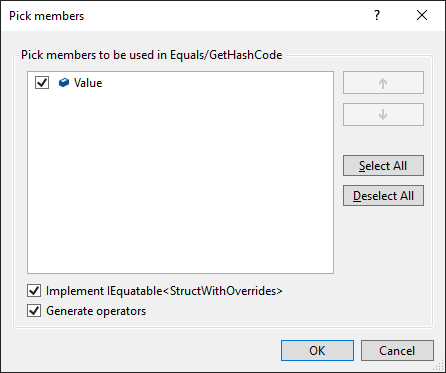The height and width of the screenshot is (373, 446).
Task: Click the Deselect All button
Action: tap(383, 196)
